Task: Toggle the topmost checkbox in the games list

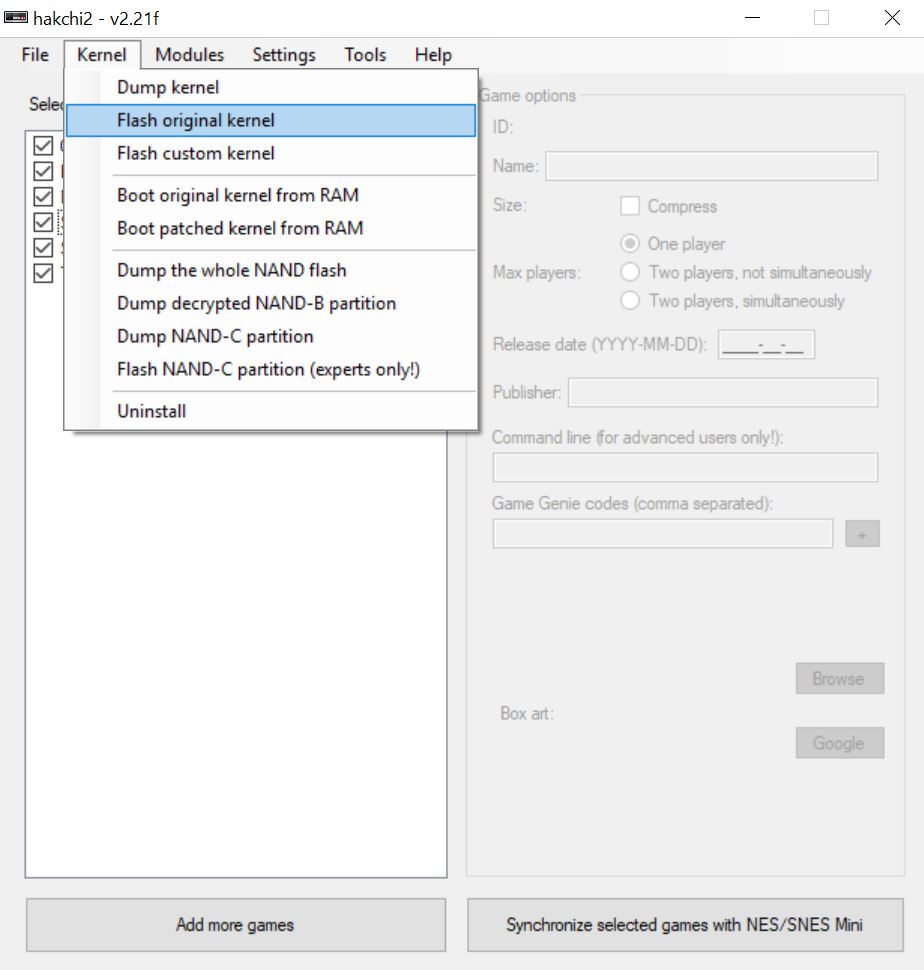Action: [43, 146]
